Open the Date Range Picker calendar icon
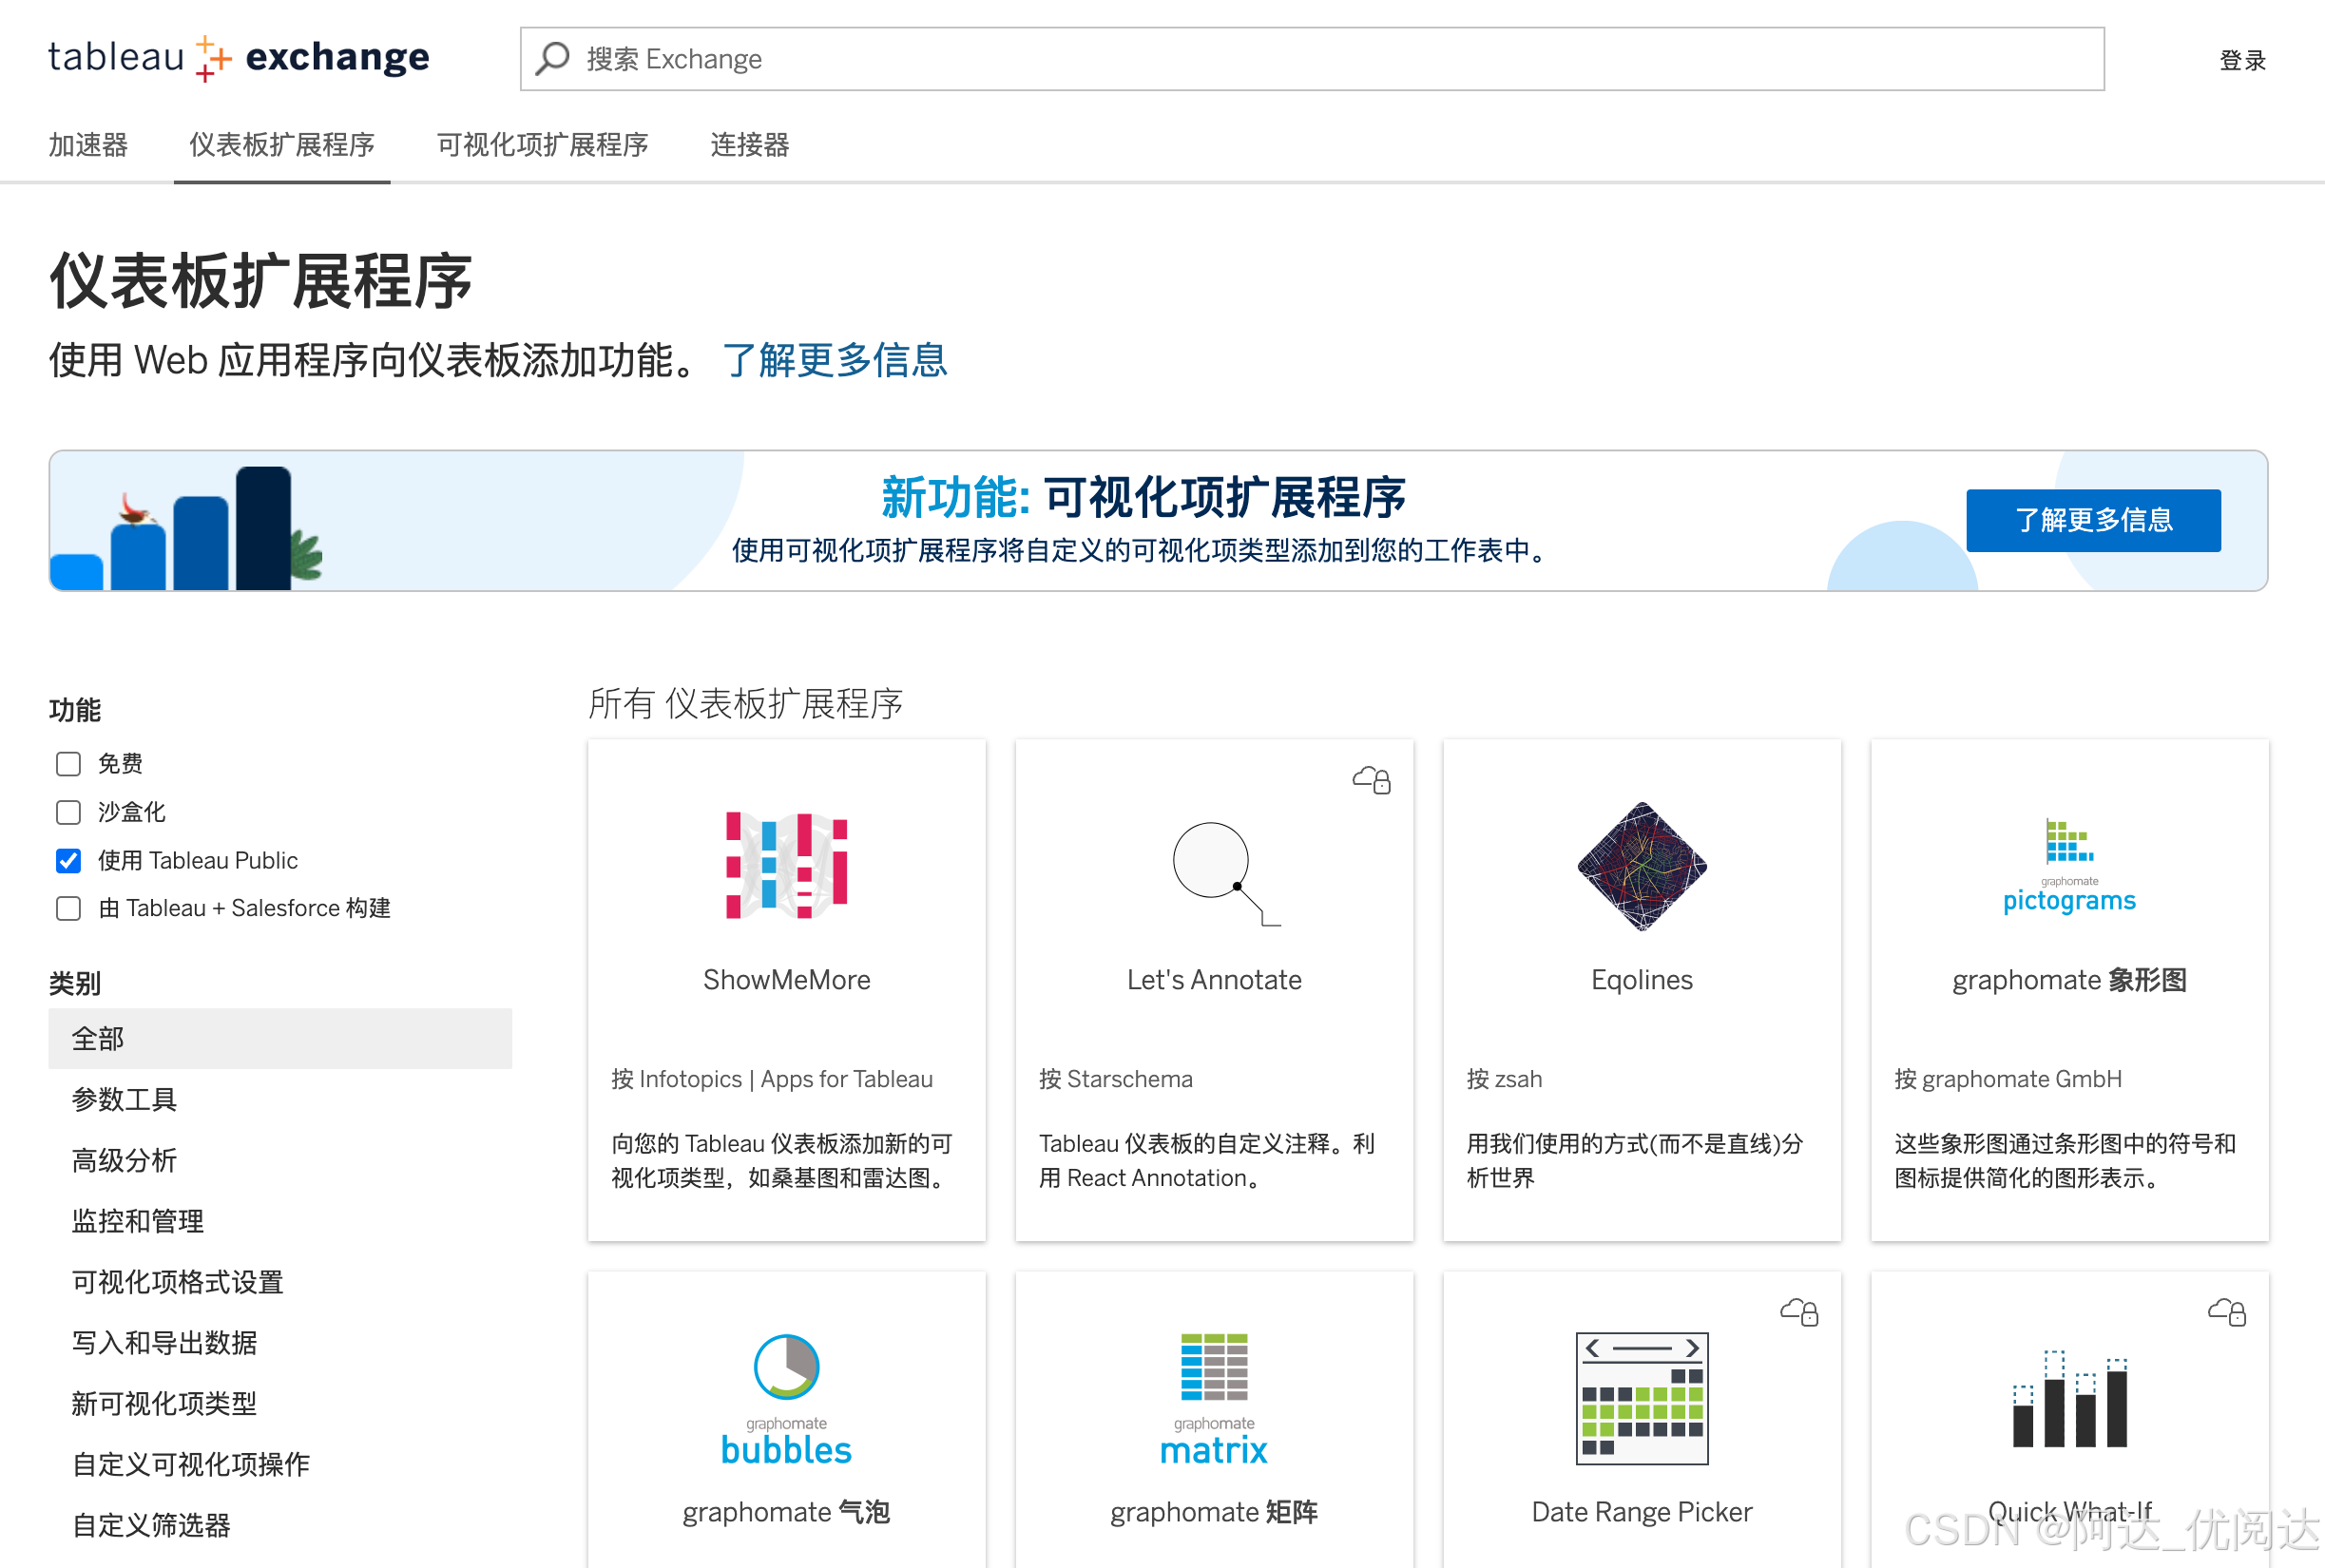Viewport: 2325px width, 1568px height. click(x=1642, y=1398)
